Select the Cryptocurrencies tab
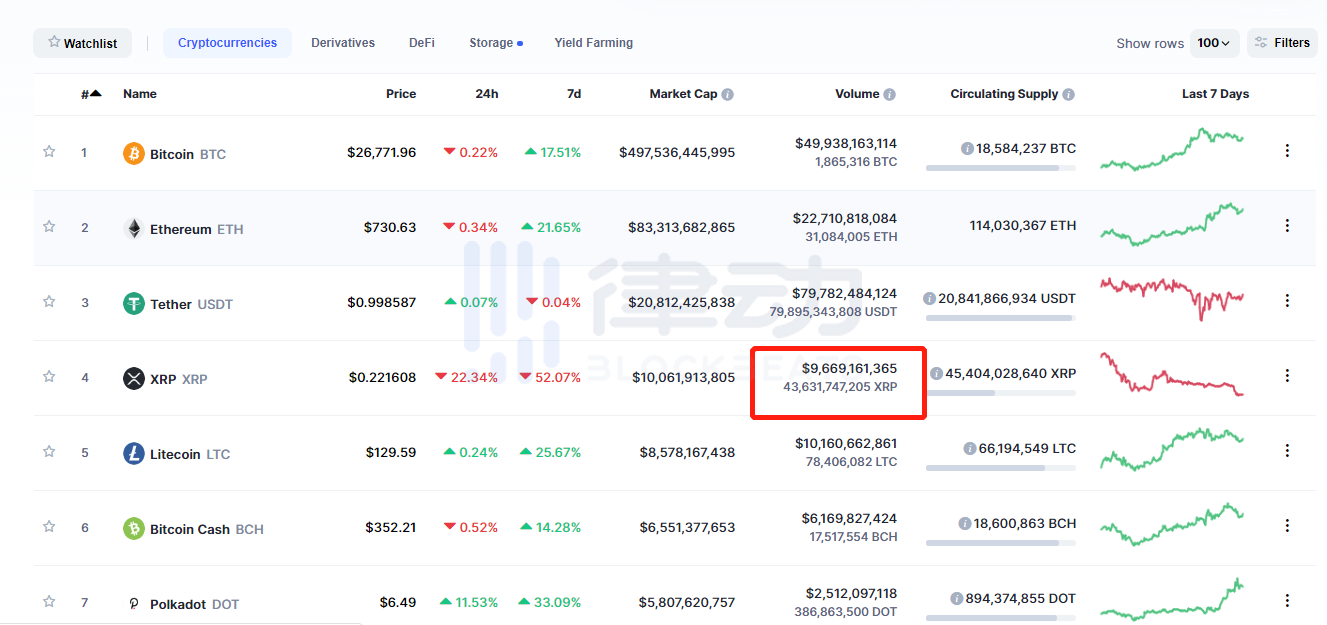The width and height of the screenshot is (1327, 625). pos(227,43)
